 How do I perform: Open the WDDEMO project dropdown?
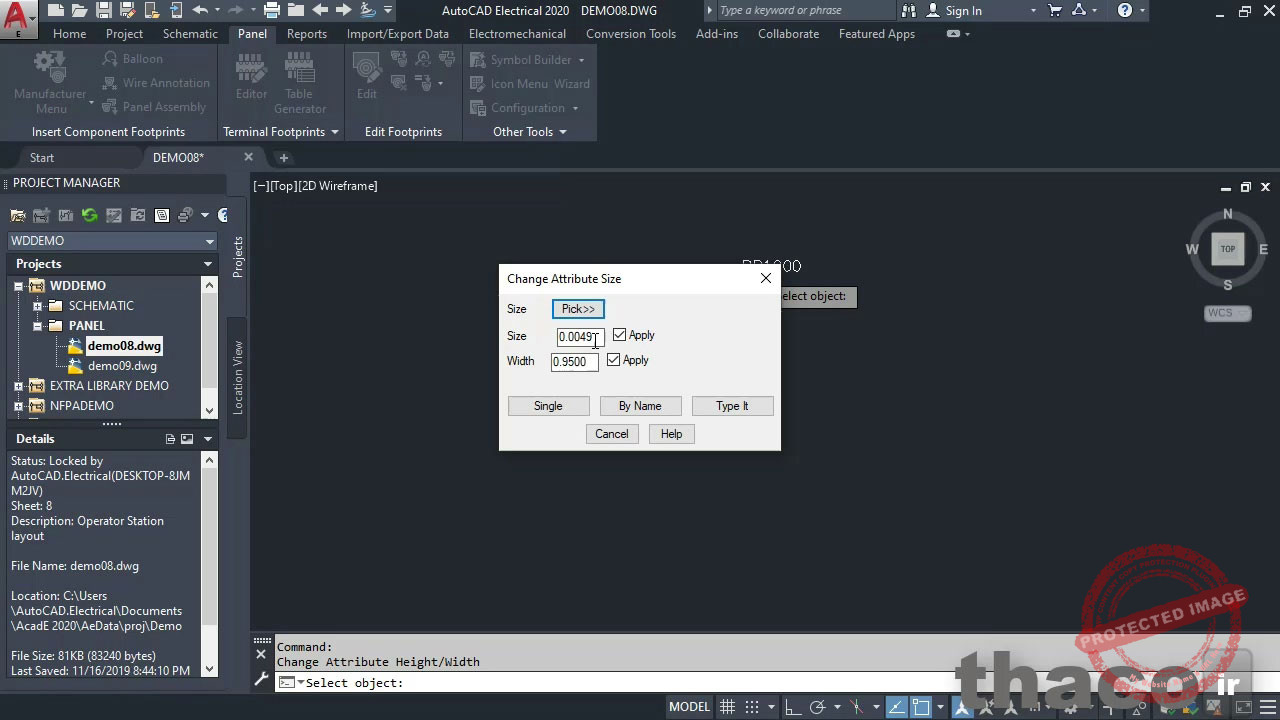click(209, 240)
